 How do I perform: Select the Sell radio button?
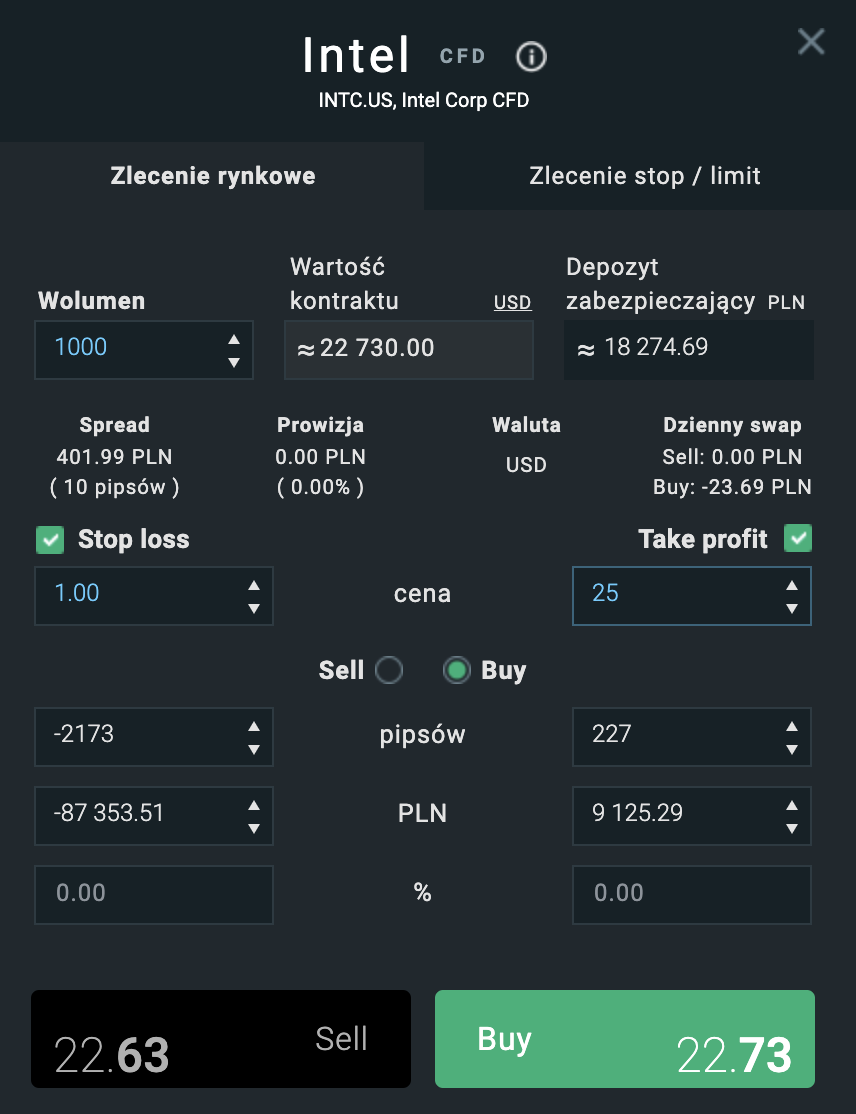[x=389, y=670]
